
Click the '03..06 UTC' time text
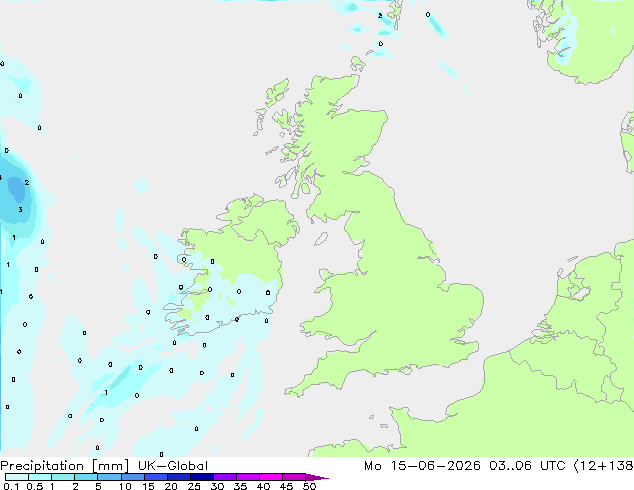pyautogui.click(x=527, y=466)
